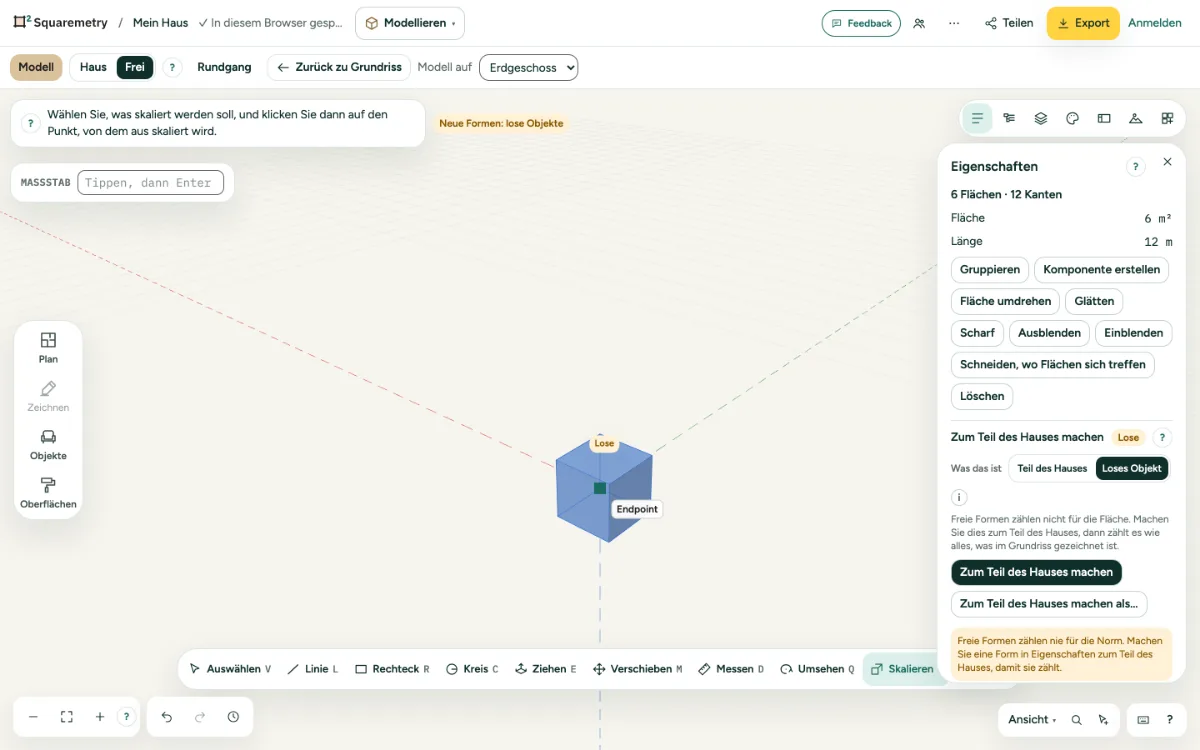Open the three-dots more options menu
This screenshot has height=750, width=1200.
(x=954, y=23)
